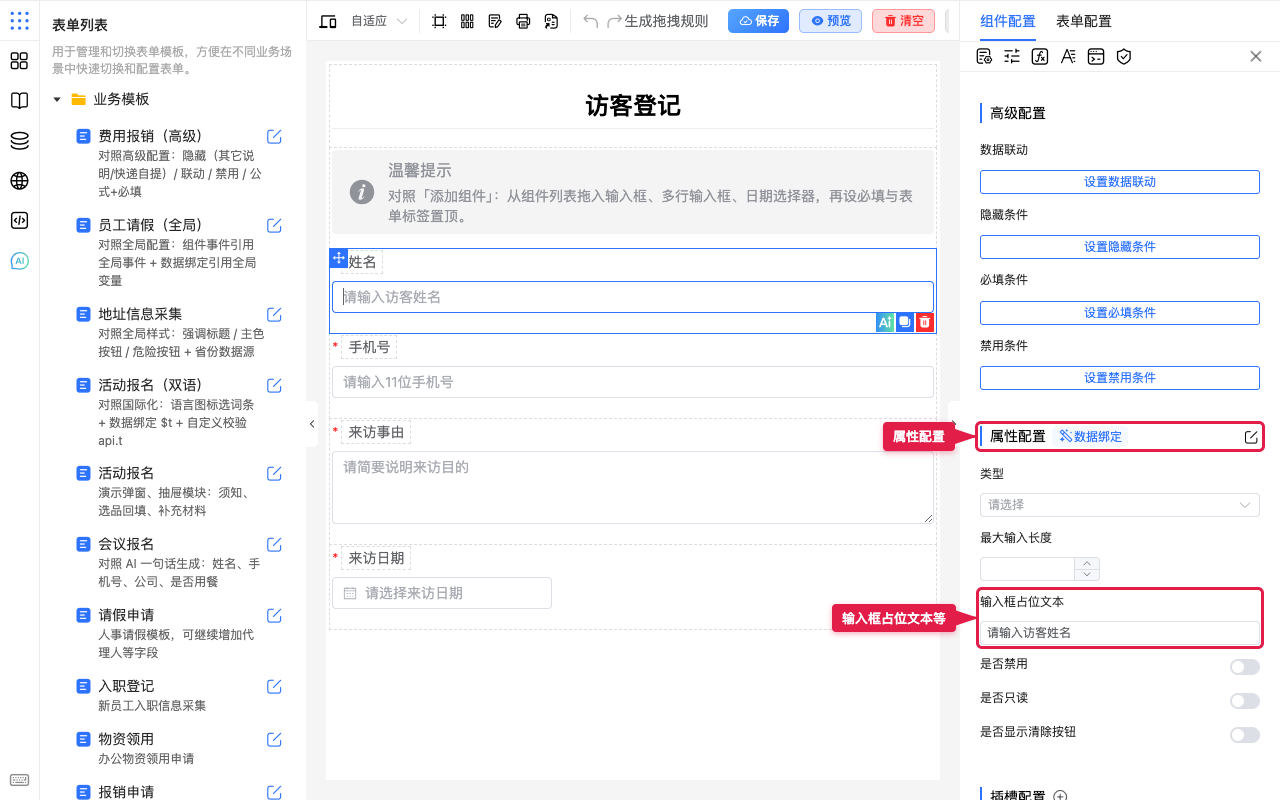Open the database icon in left sidebar
Image resolution: width=1280 pixels, height=800 pixels.
[x=19, y=141]
